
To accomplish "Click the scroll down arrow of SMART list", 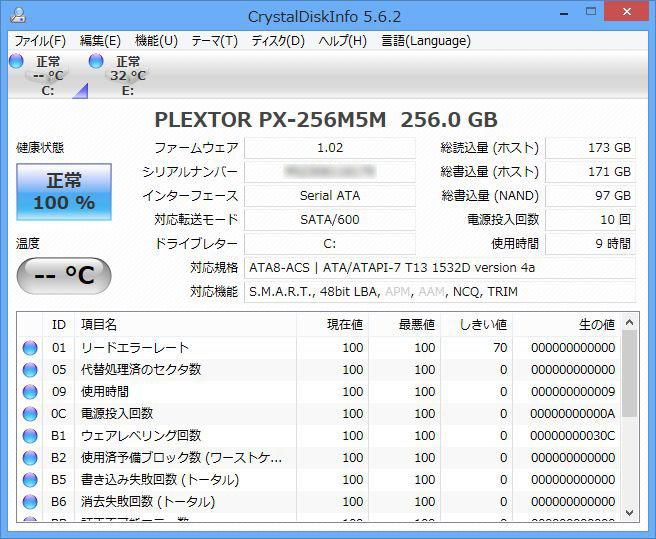I will tap(629, 513).
